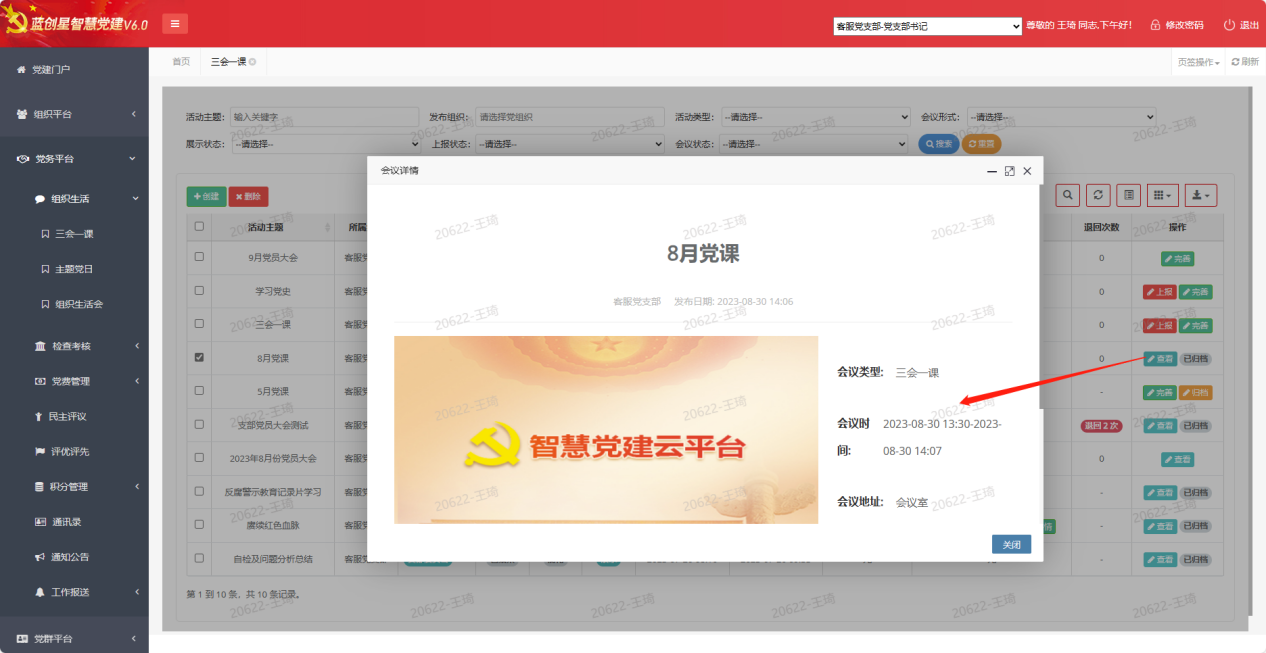Toggle the select-all checkbox in table header
Viewport: 1266px width, 653px height.
tap(199, 227)
